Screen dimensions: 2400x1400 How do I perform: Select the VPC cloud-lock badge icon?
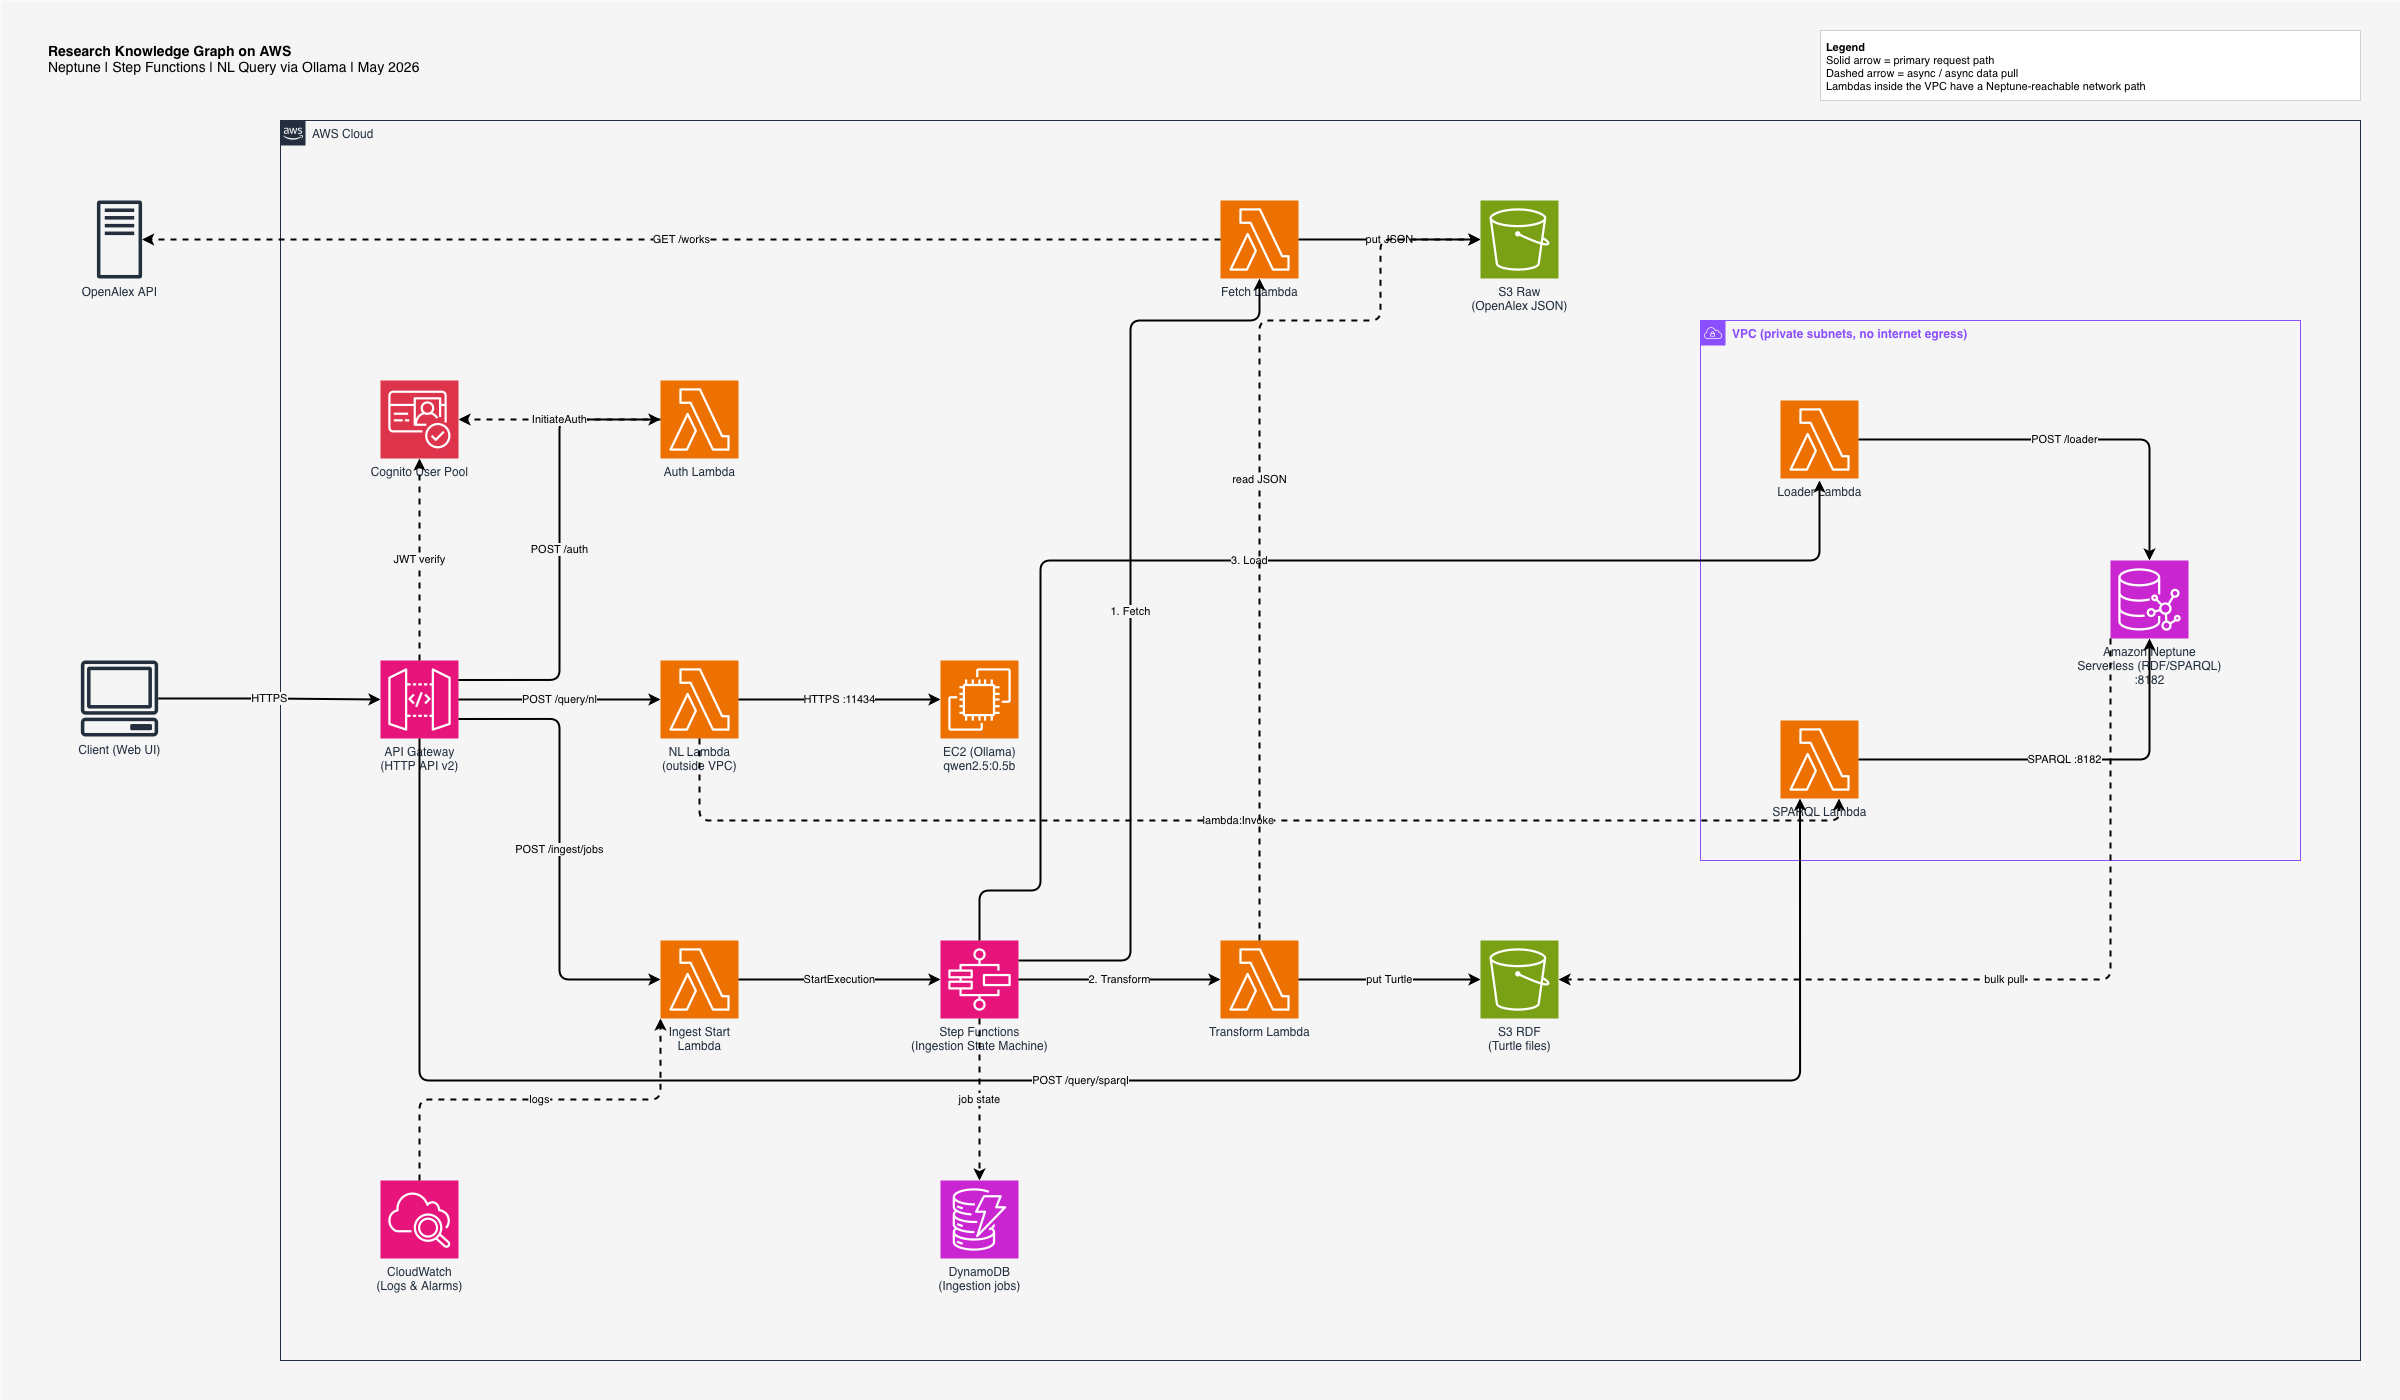click(1713, 333)
